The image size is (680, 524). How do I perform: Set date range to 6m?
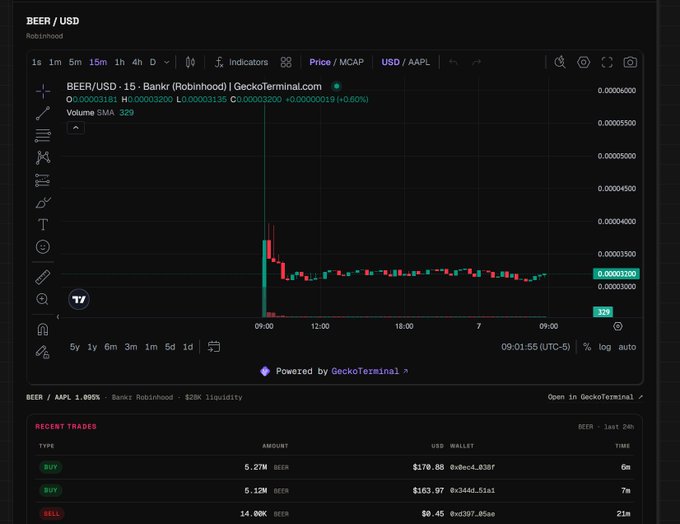(111, 347)
